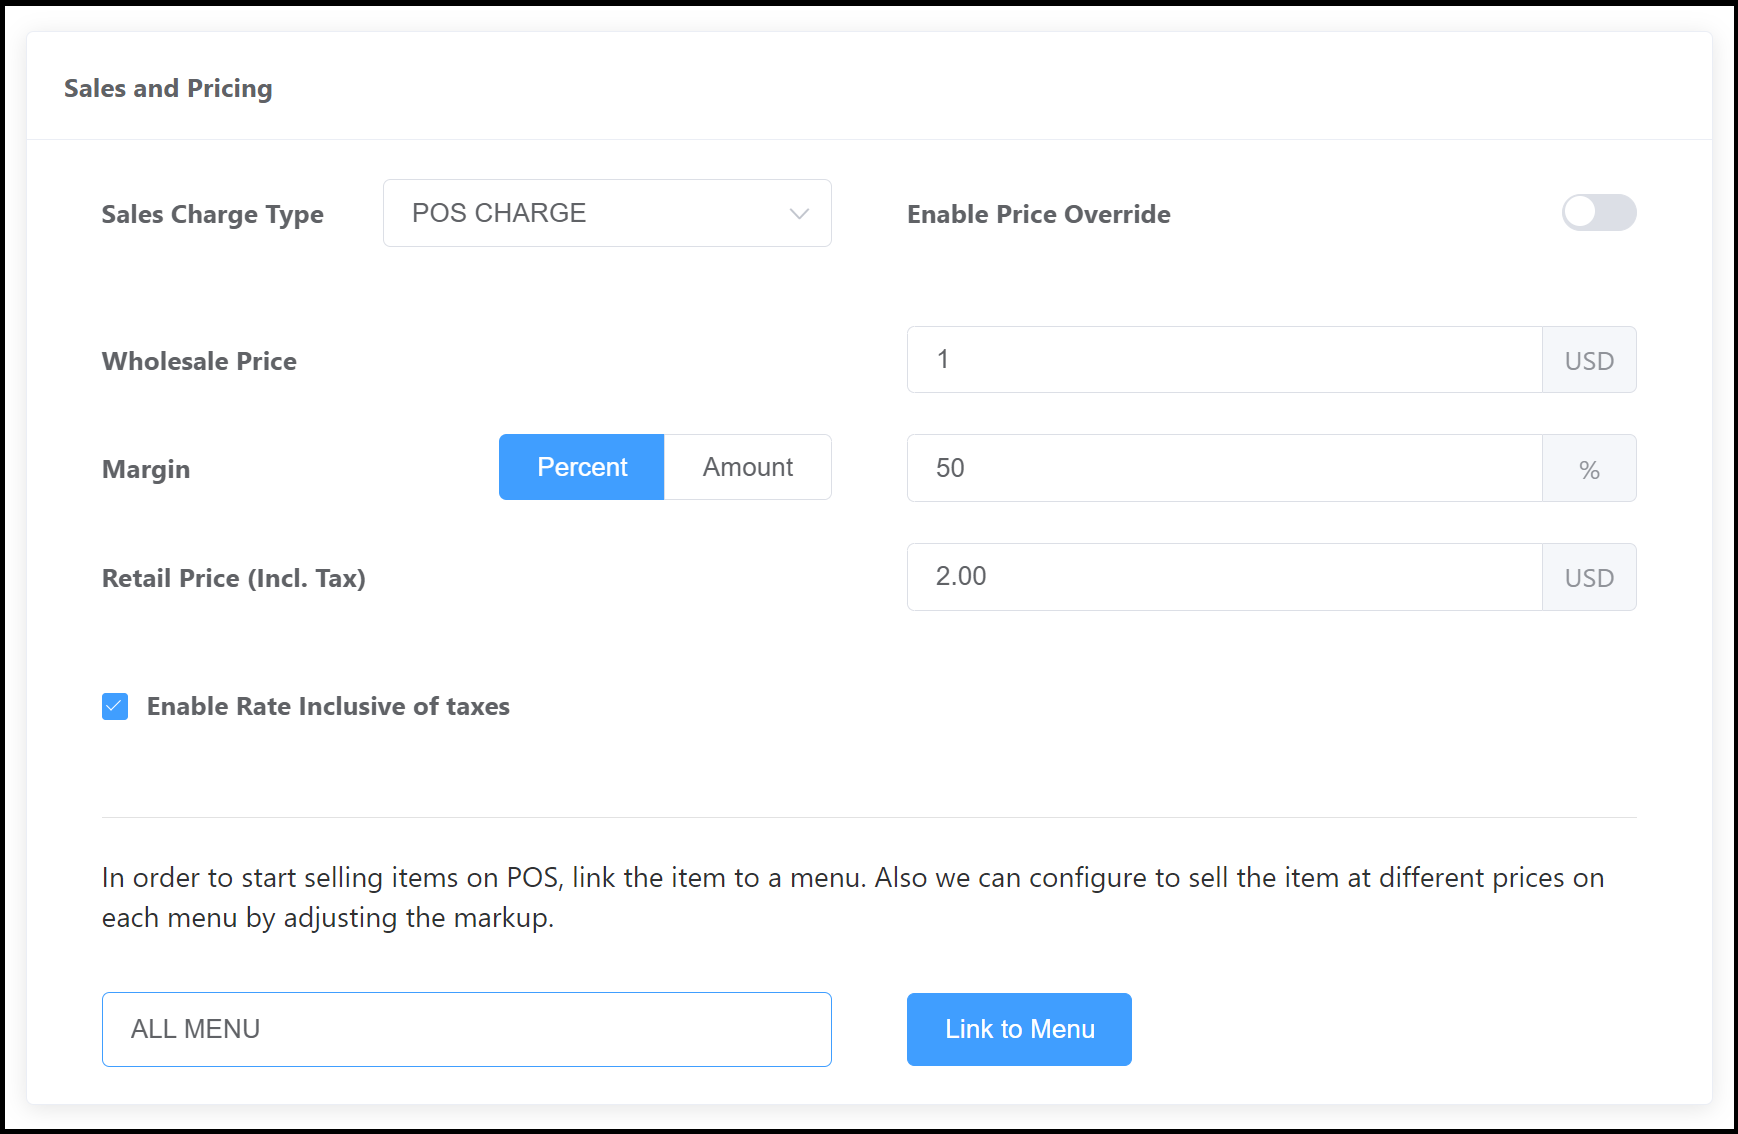This screenshot has width=1738, height=1134.
Task: Click the USD label beside Retail Price
Action: pyautogui.click(x=1589, y=577)
